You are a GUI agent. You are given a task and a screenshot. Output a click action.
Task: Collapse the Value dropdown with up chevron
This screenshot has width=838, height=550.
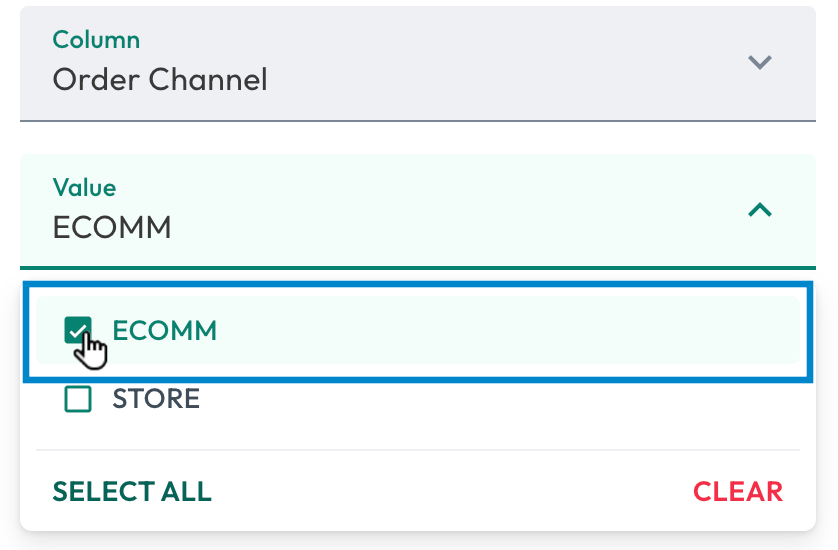tap(759, 210)
